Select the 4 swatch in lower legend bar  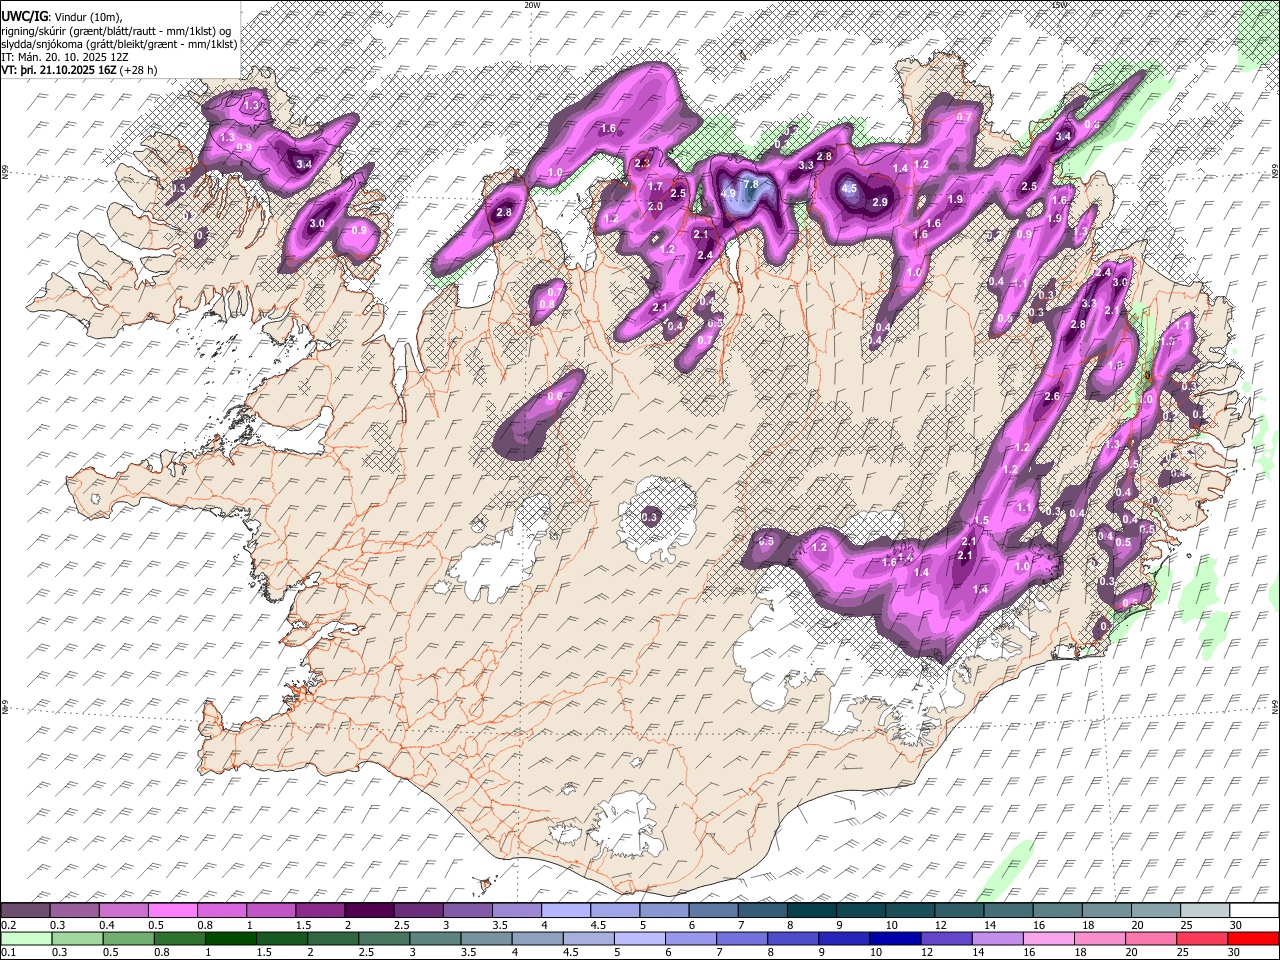pyautogui.click(x=537, y=938)
